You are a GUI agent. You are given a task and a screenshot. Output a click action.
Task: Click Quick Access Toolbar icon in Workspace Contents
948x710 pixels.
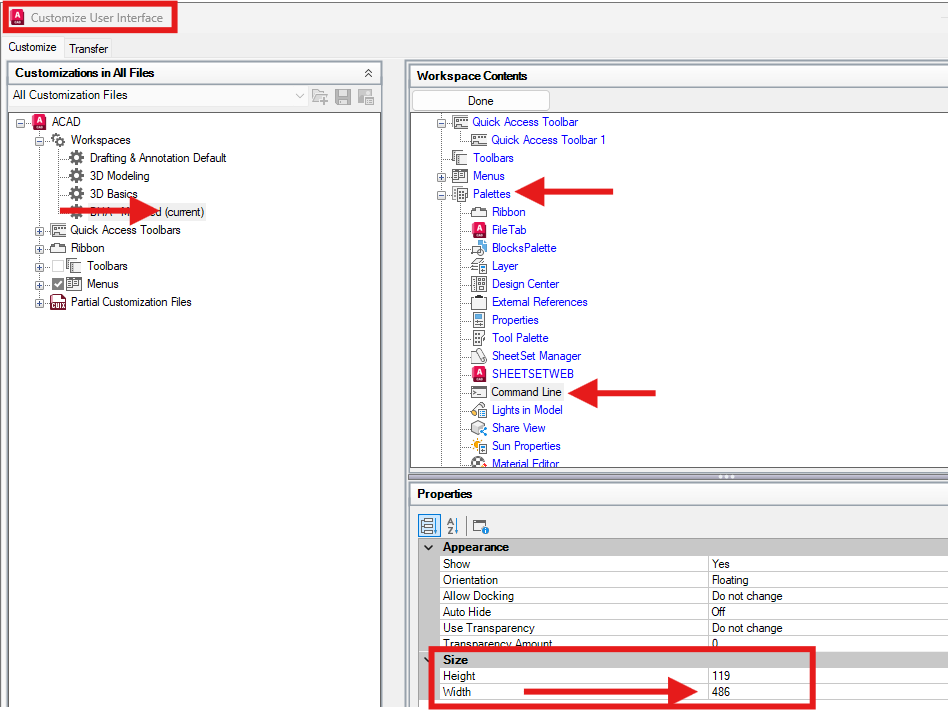tap(461, 123)
